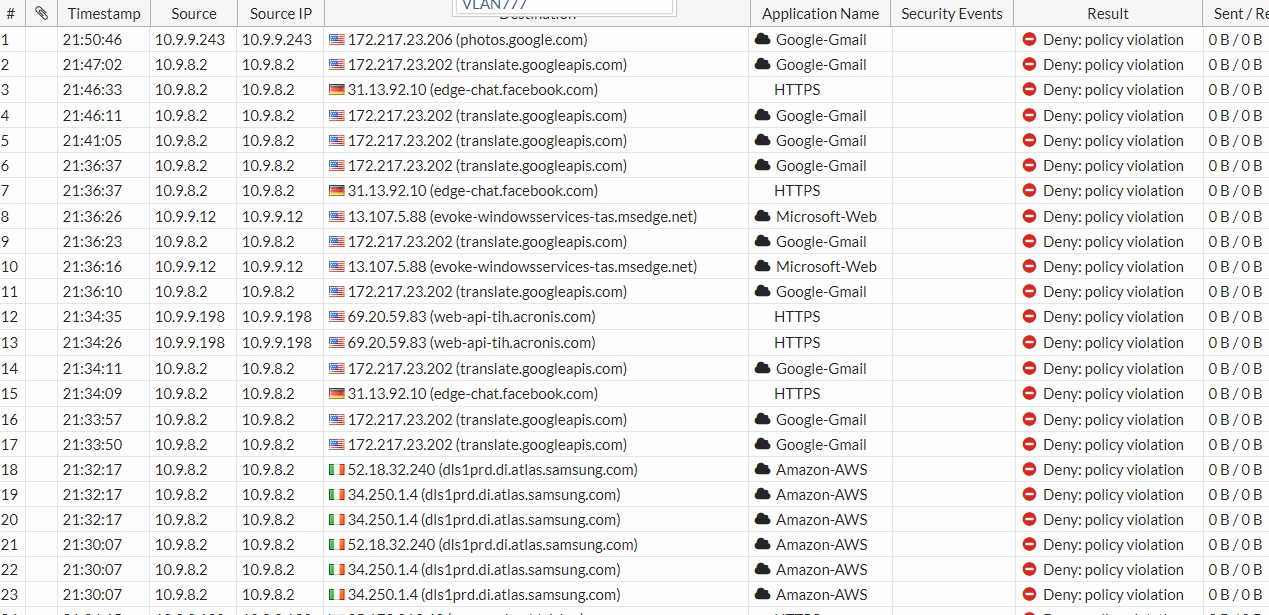Click the cloud icon for Google-Gmail in row 1
The image size is (1269, 615).
[x=762, y=39]
